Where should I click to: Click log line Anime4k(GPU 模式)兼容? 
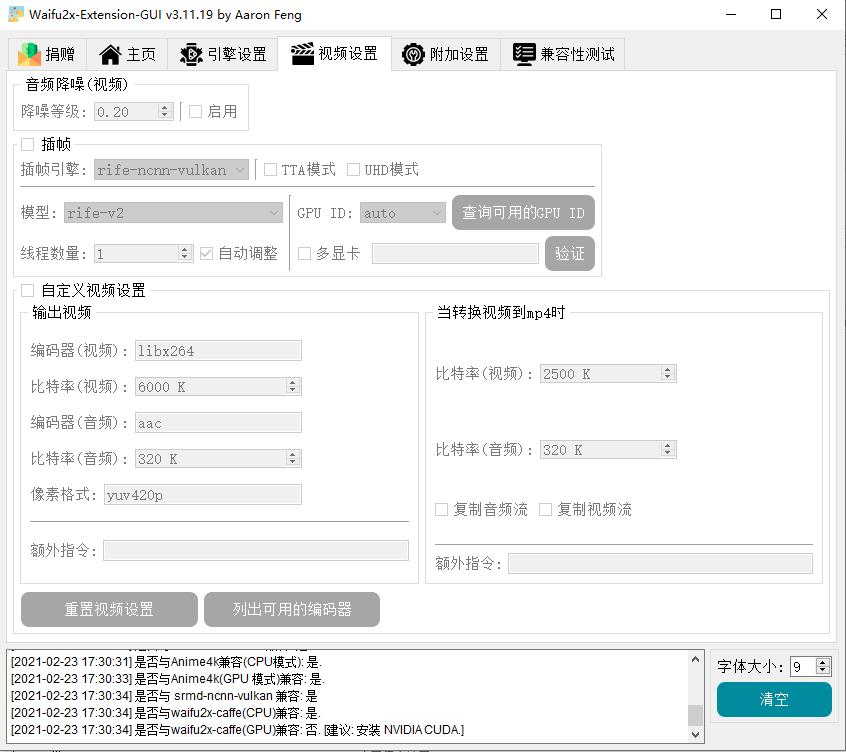(168, 679)
